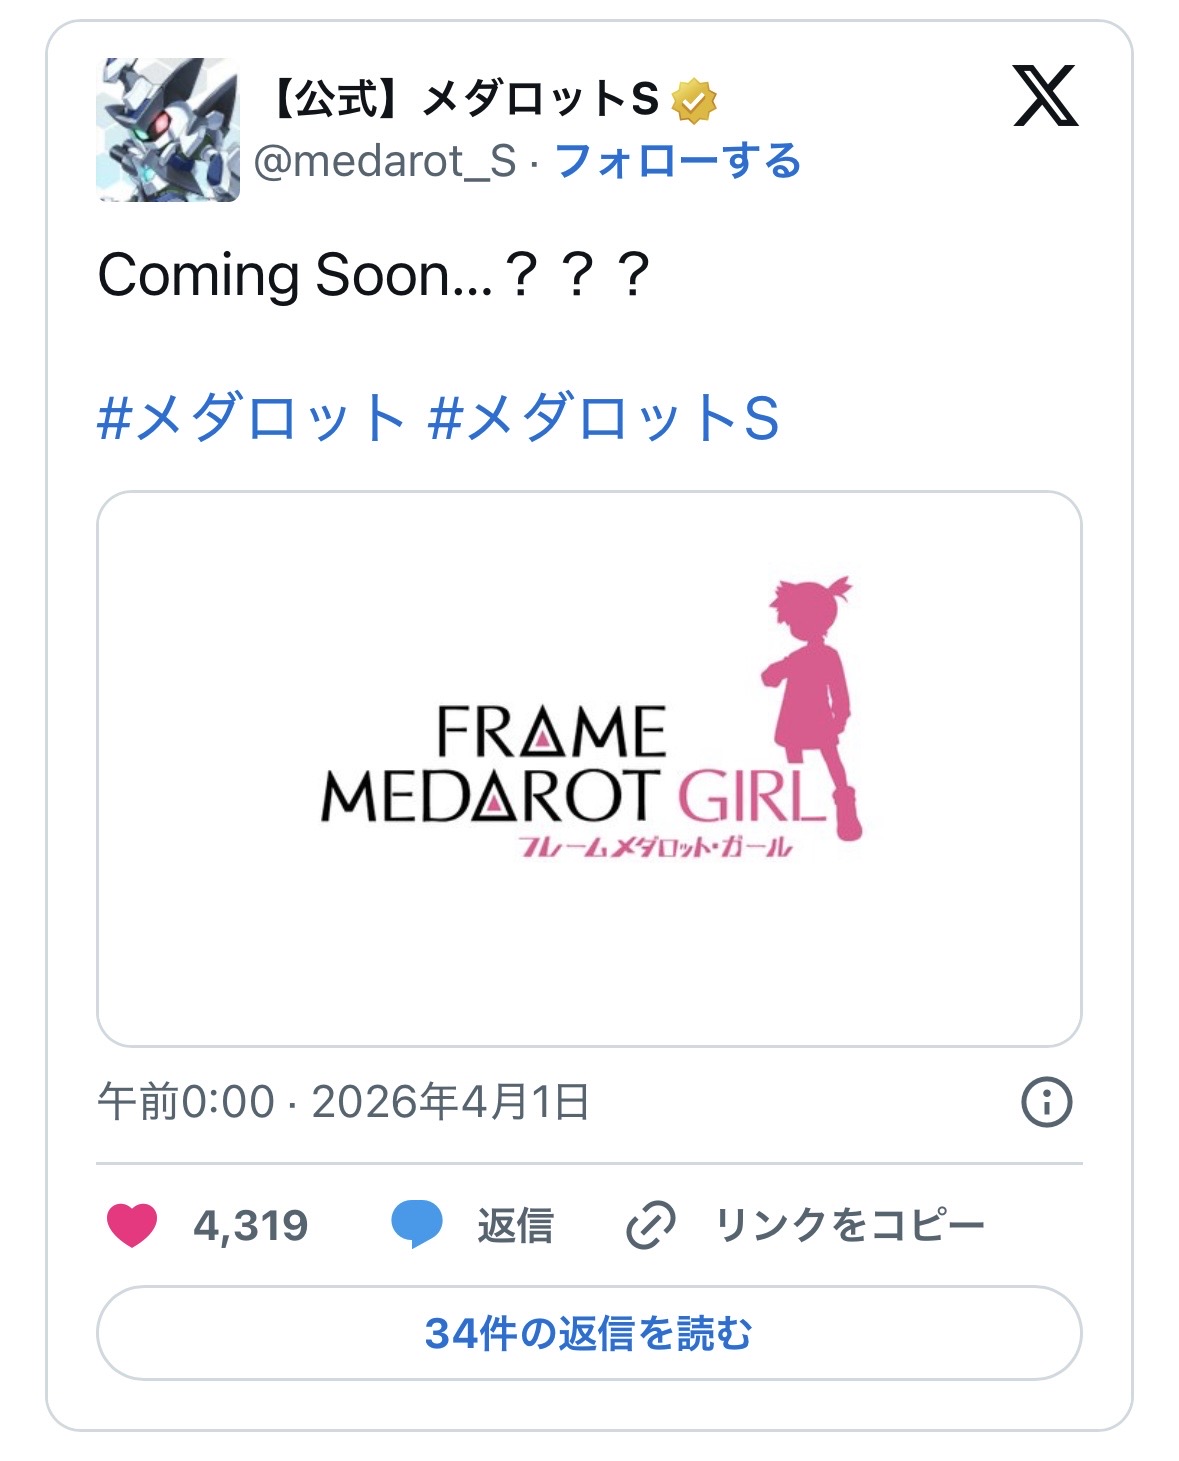Click フォローする follow link
This screenshot has width=1179, height=1461.
click(678, 161)
